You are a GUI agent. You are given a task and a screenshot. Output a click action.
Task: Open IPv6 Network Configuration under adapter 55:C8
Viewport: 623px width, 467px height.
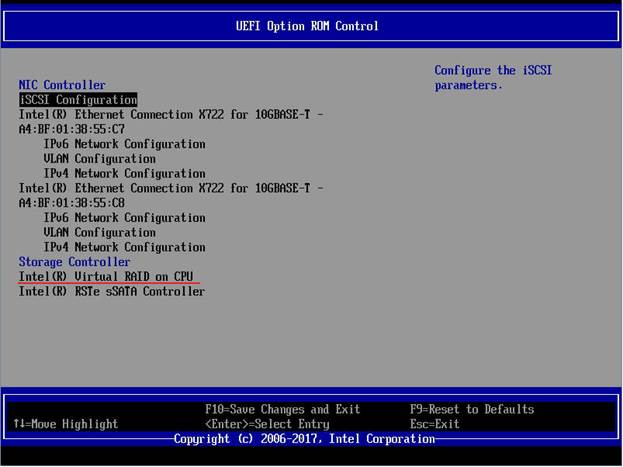click(124, 217)
